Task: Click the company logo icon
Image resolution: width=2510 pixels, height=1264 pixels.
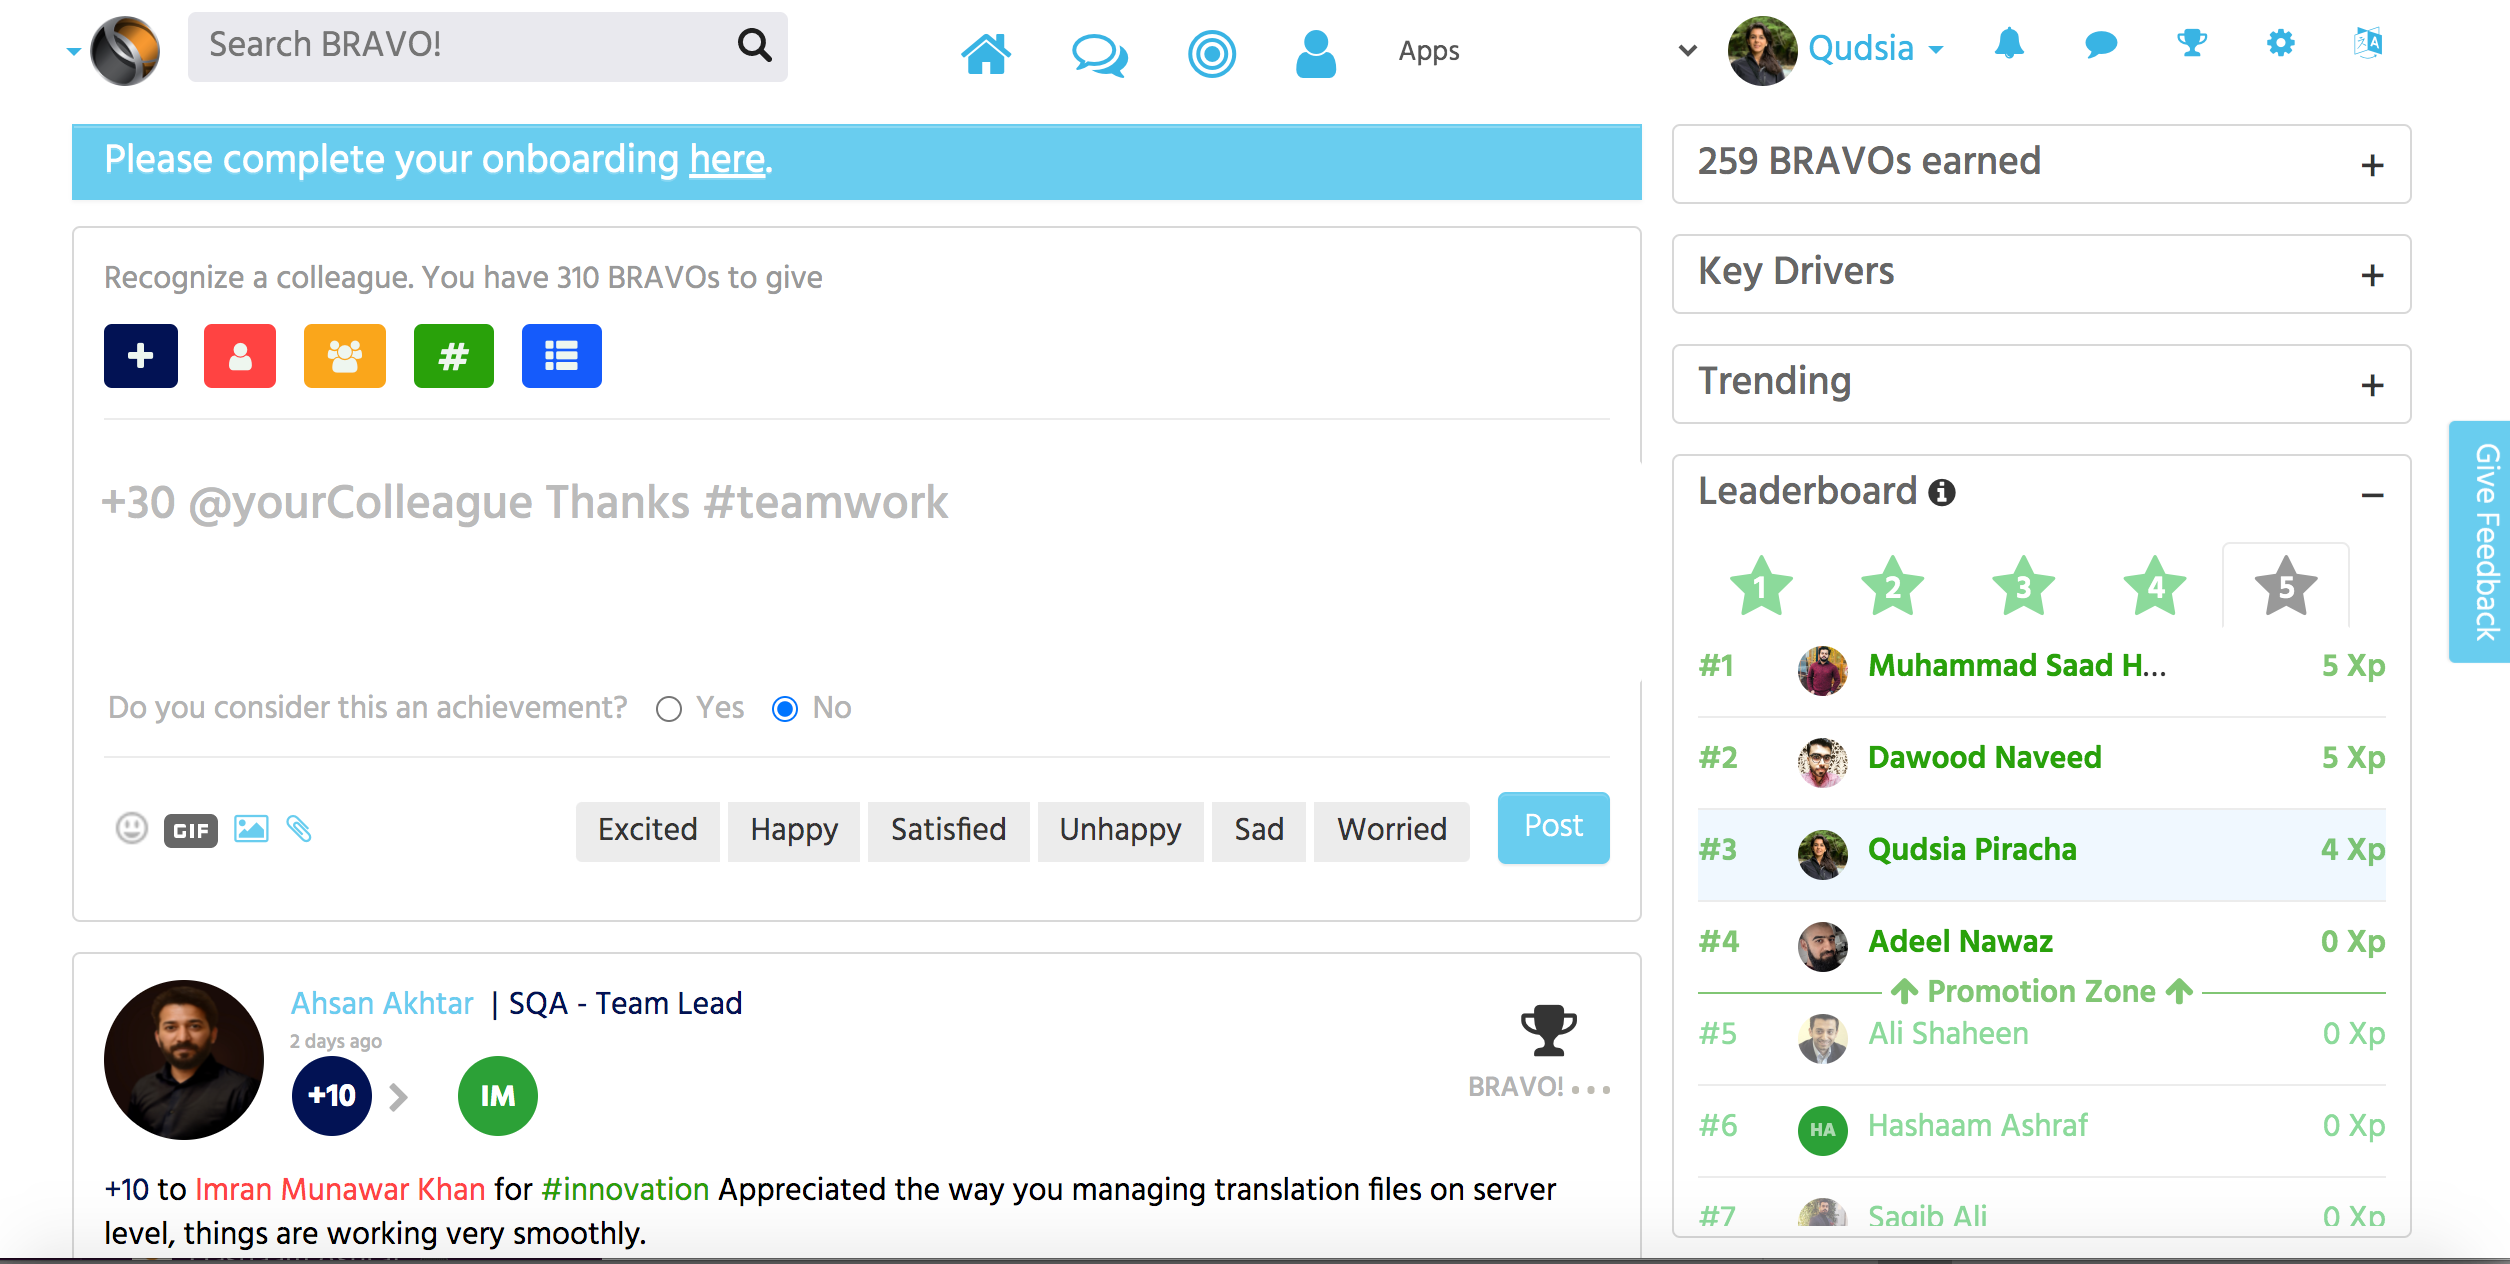Action: click(125, 50)
